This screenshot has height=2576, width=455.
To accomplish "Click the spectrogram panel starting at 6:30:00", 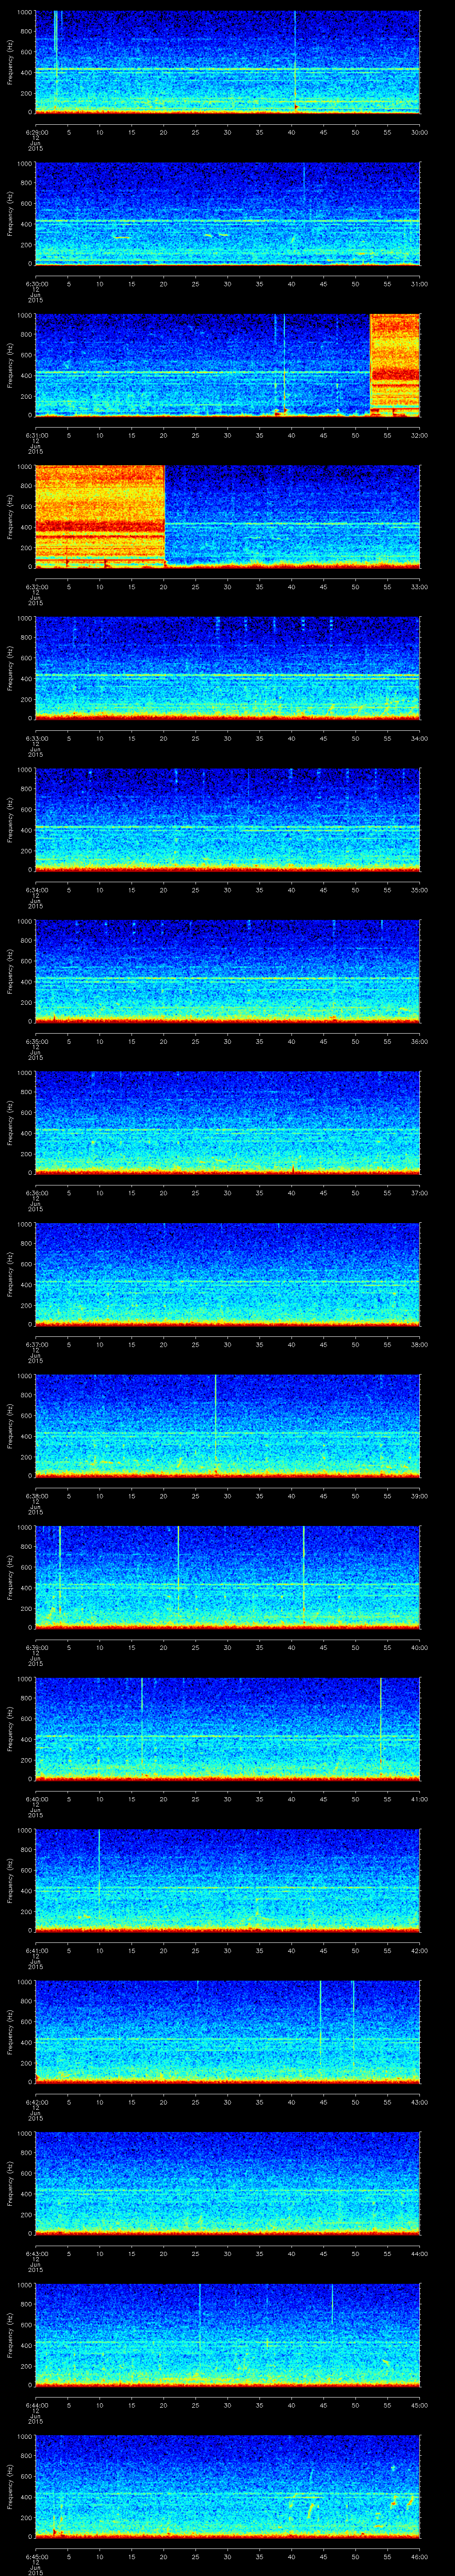I will 227,213.
